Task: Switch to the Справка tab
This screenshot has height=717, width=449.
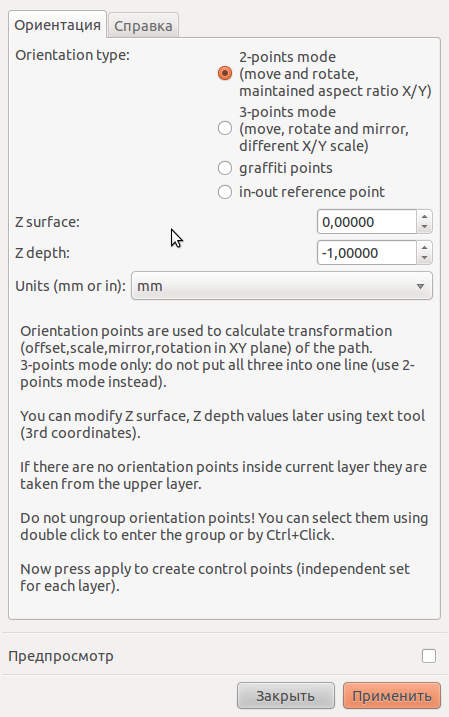Action: [143, 26]
